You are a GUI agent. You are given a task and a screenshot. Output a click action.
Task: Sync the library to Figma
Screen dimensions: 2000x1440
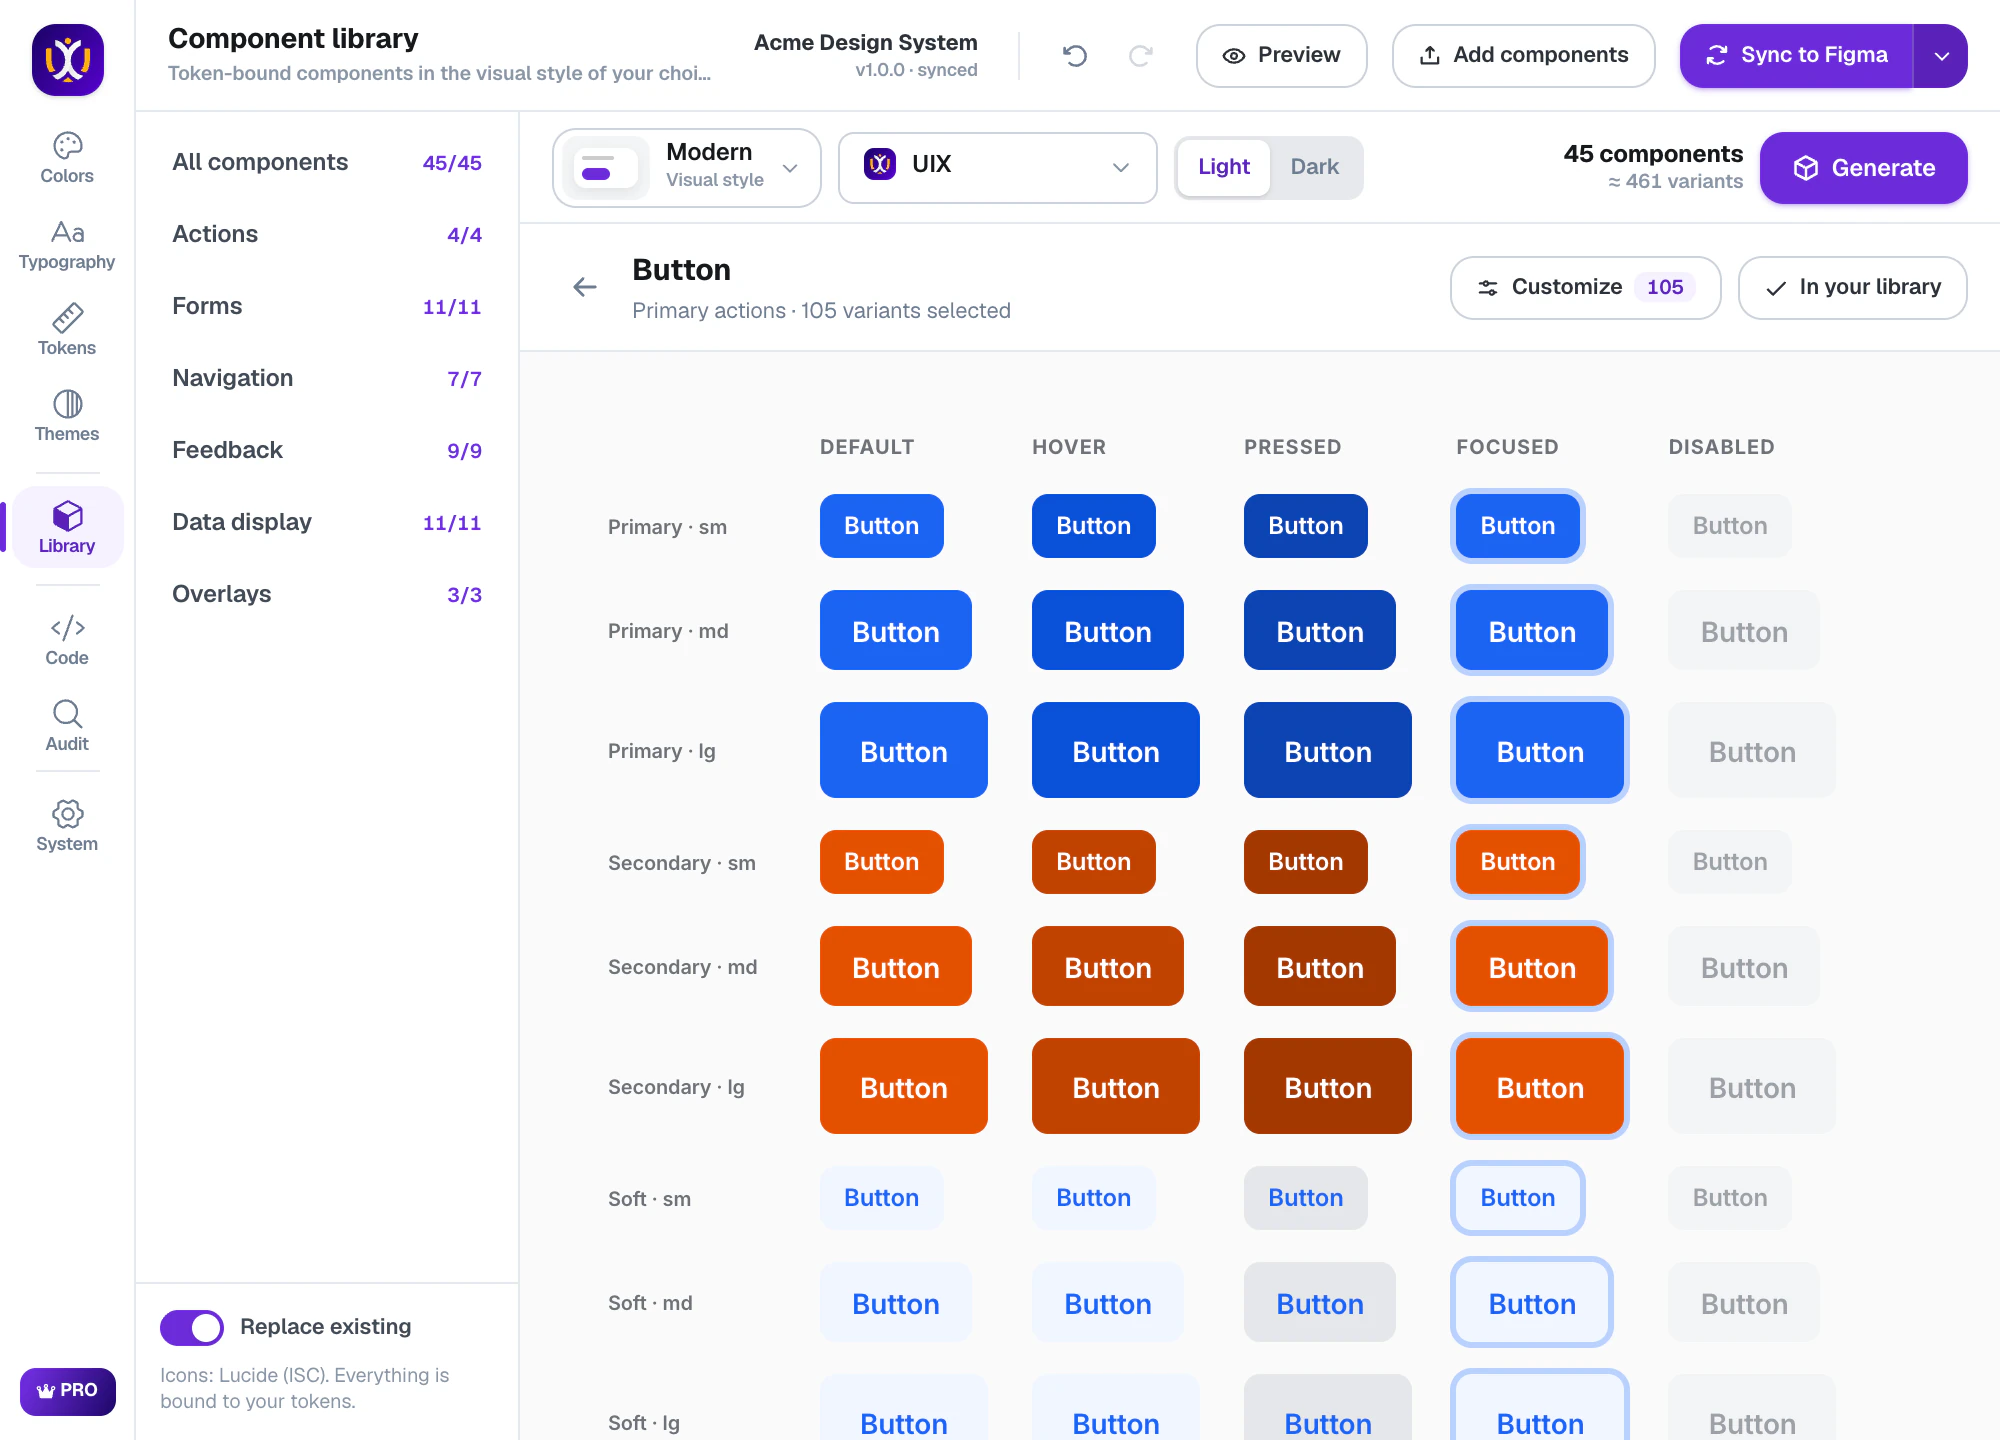coord(1796,56)
